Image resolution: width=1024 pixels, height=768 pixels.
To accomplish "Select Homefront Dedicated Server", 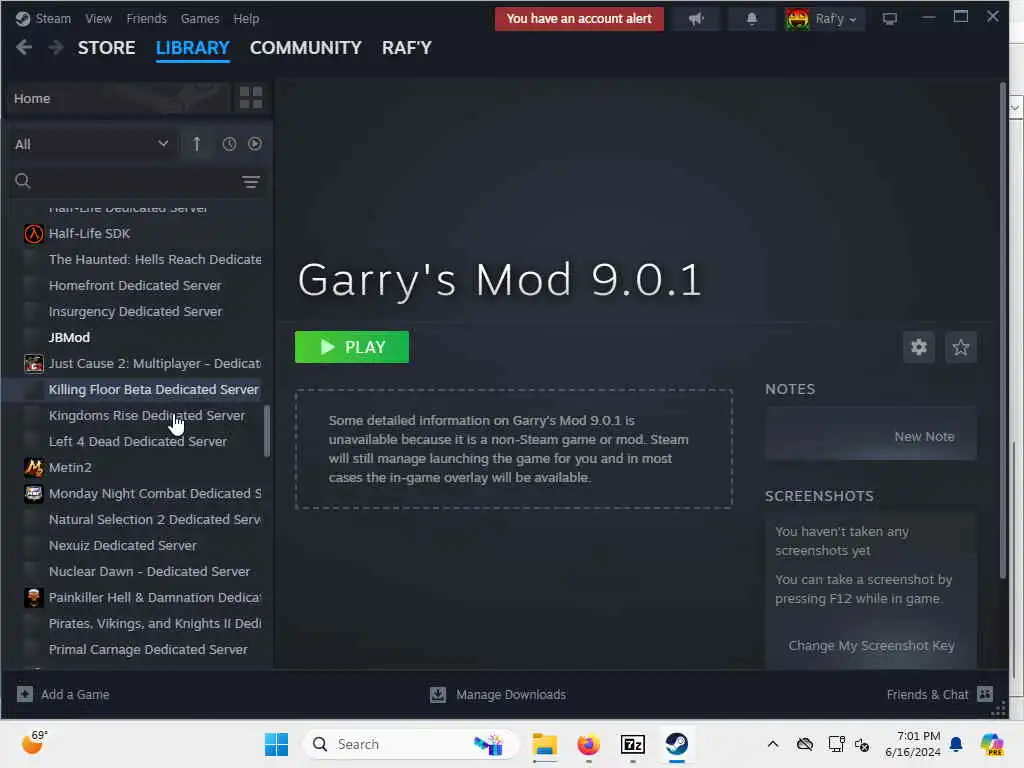I will (135, 285).
